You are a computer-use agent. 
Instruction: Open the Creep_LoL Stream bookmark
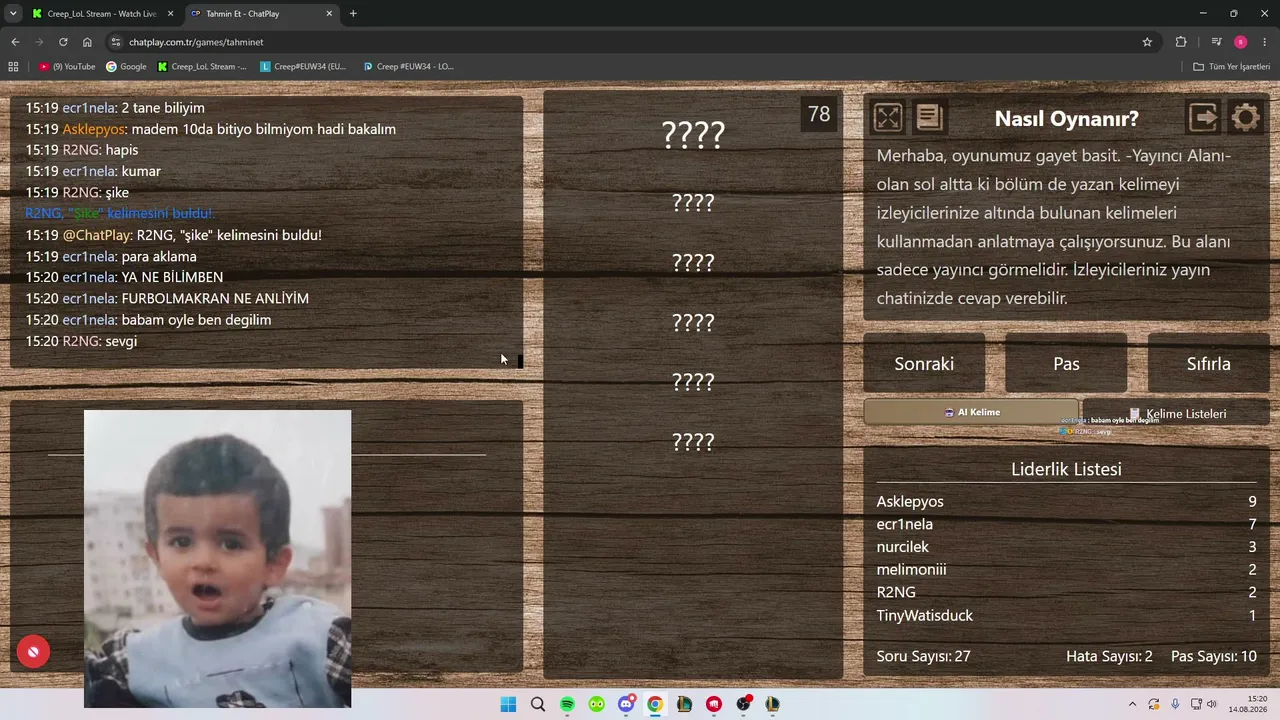click(203, 67)
